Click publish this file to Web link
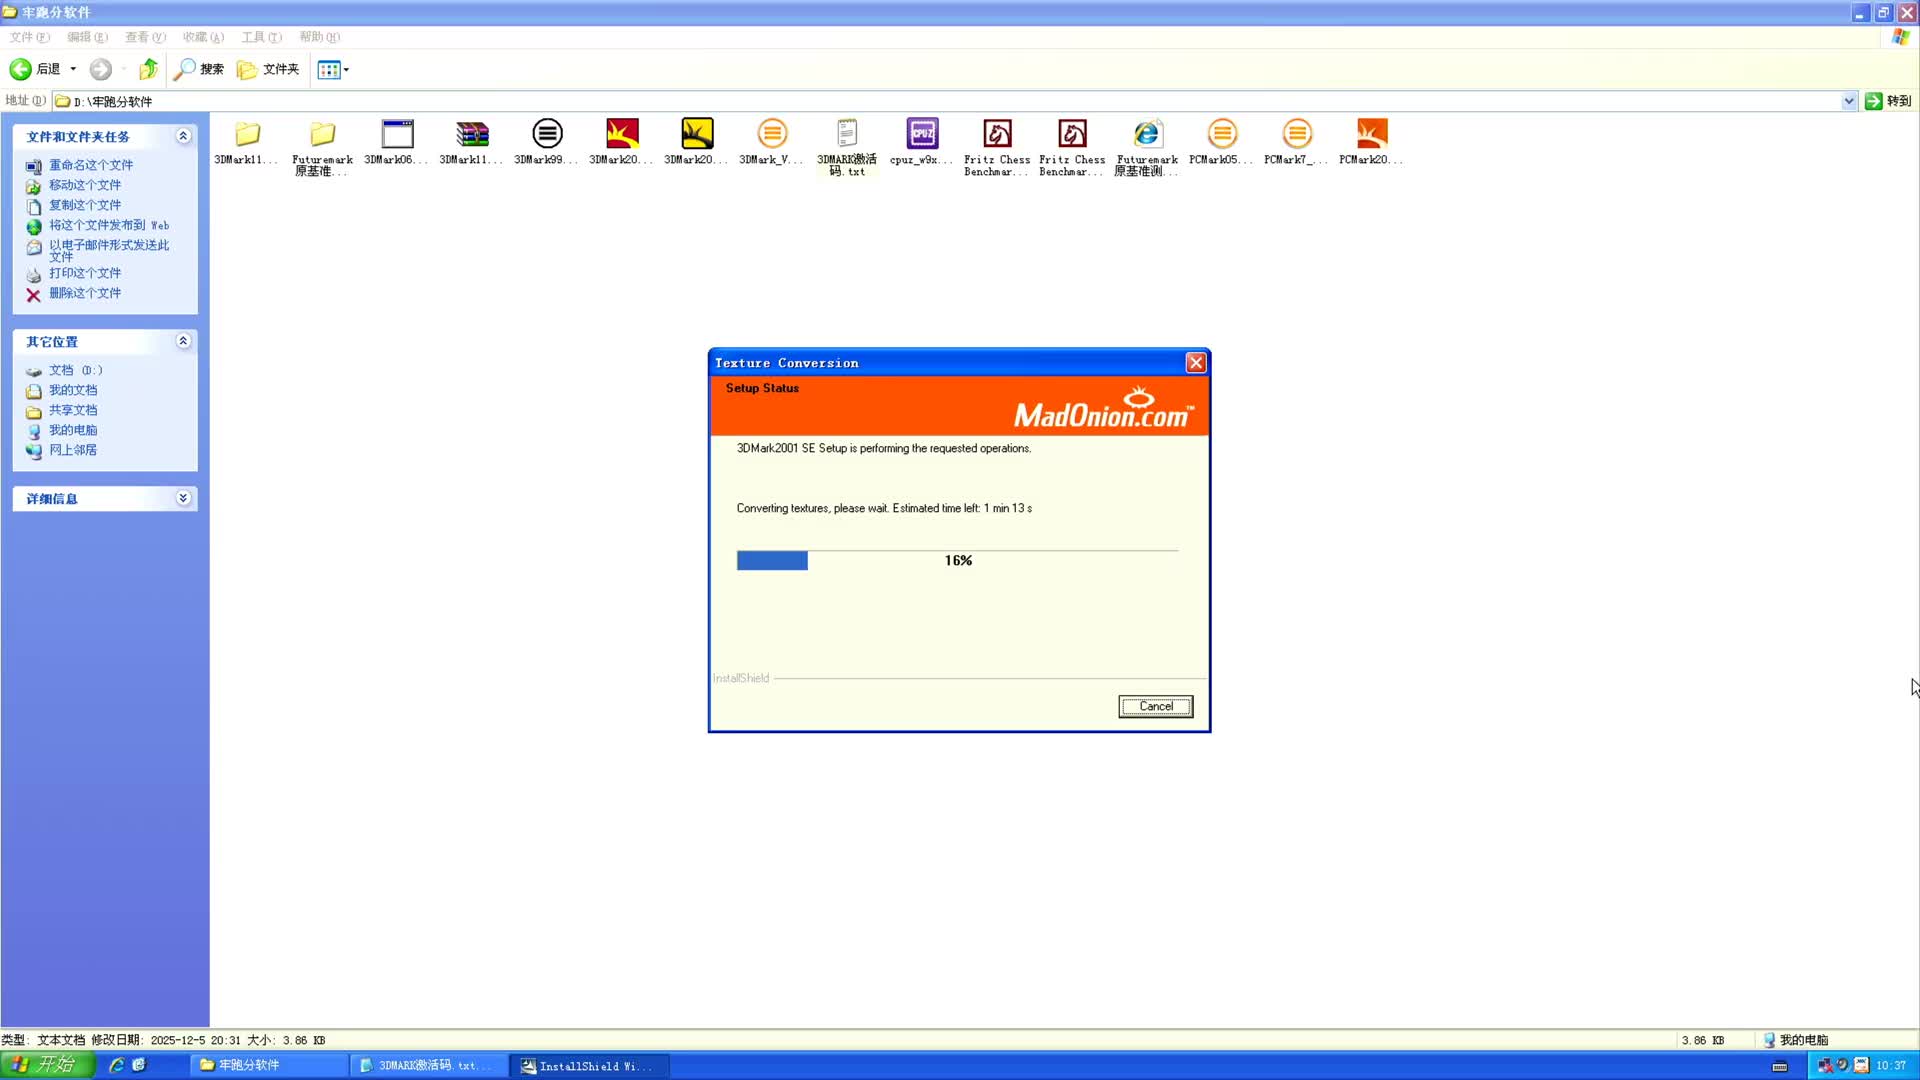Image resolution: width=1920 pixels, height=1080 pixels. point(109,225)
